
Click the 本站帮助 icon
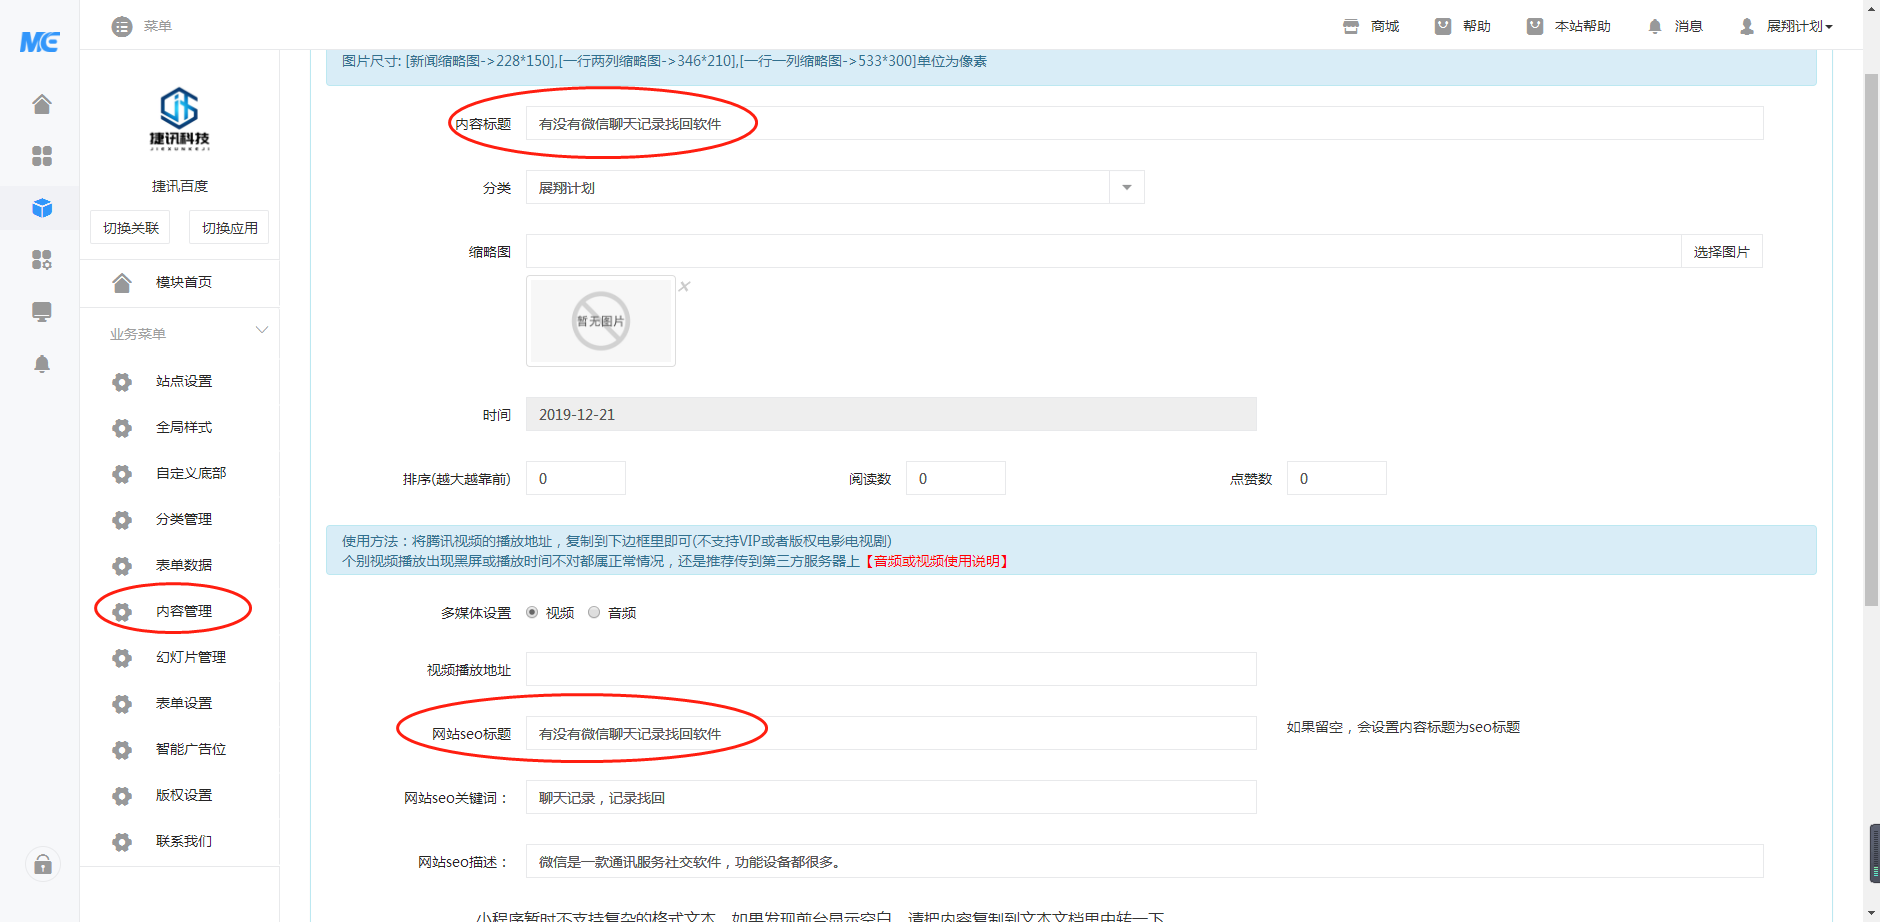coord(1535,27)
